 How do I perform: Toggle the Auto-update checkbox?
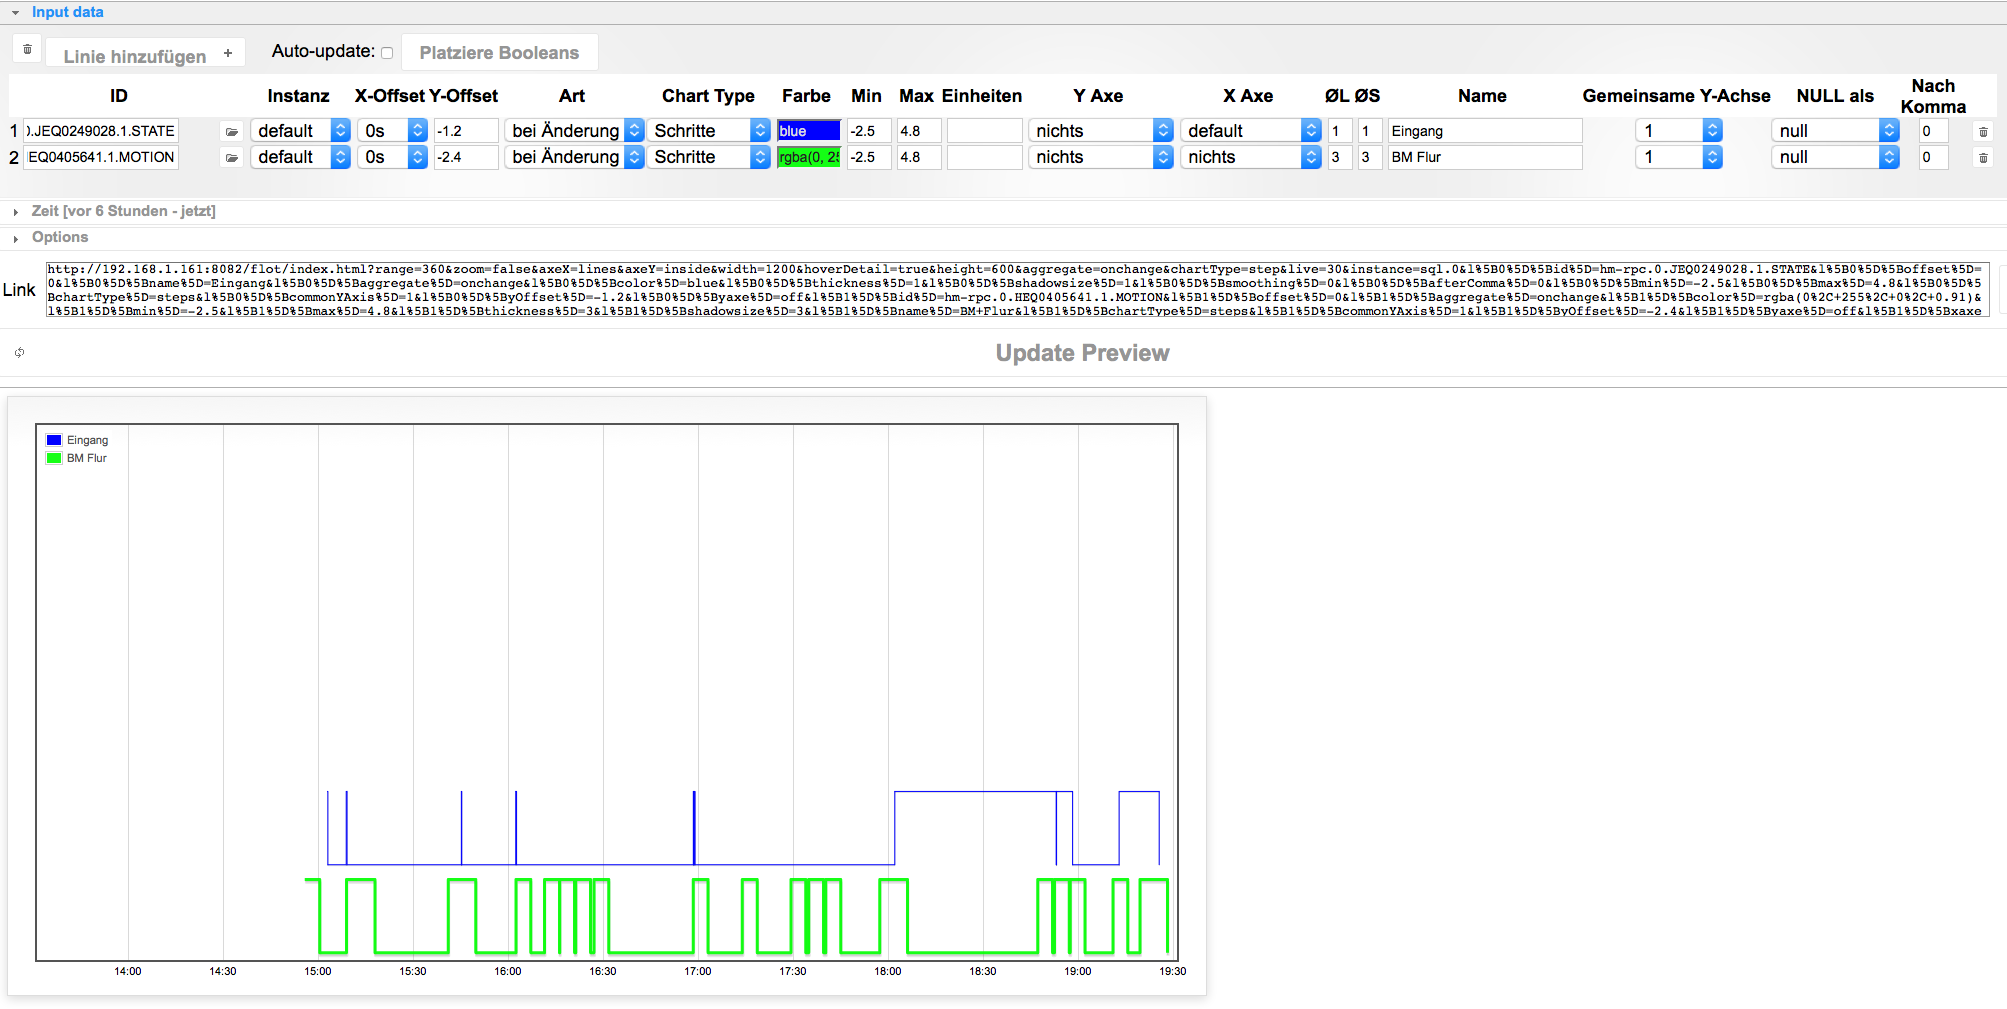tap(387, 53)
